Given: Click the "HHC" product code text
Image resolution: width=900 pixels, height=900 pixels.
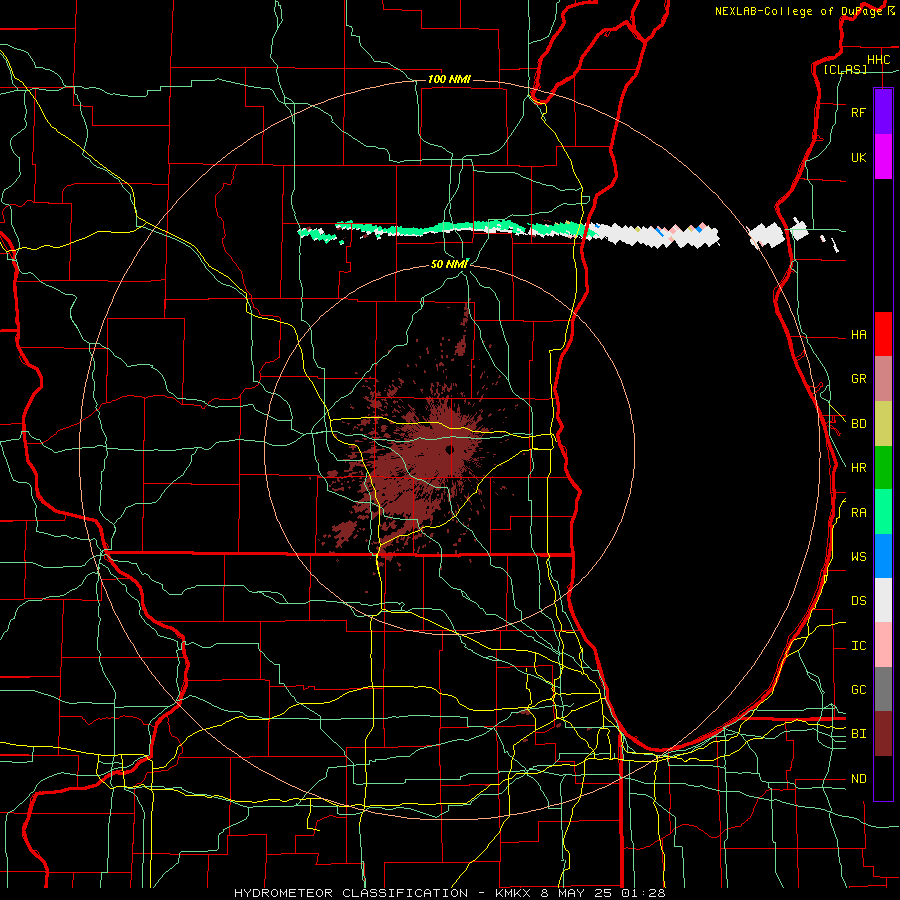Looking at the screenshot, I should pyautogui.click(x=878, y=60).
